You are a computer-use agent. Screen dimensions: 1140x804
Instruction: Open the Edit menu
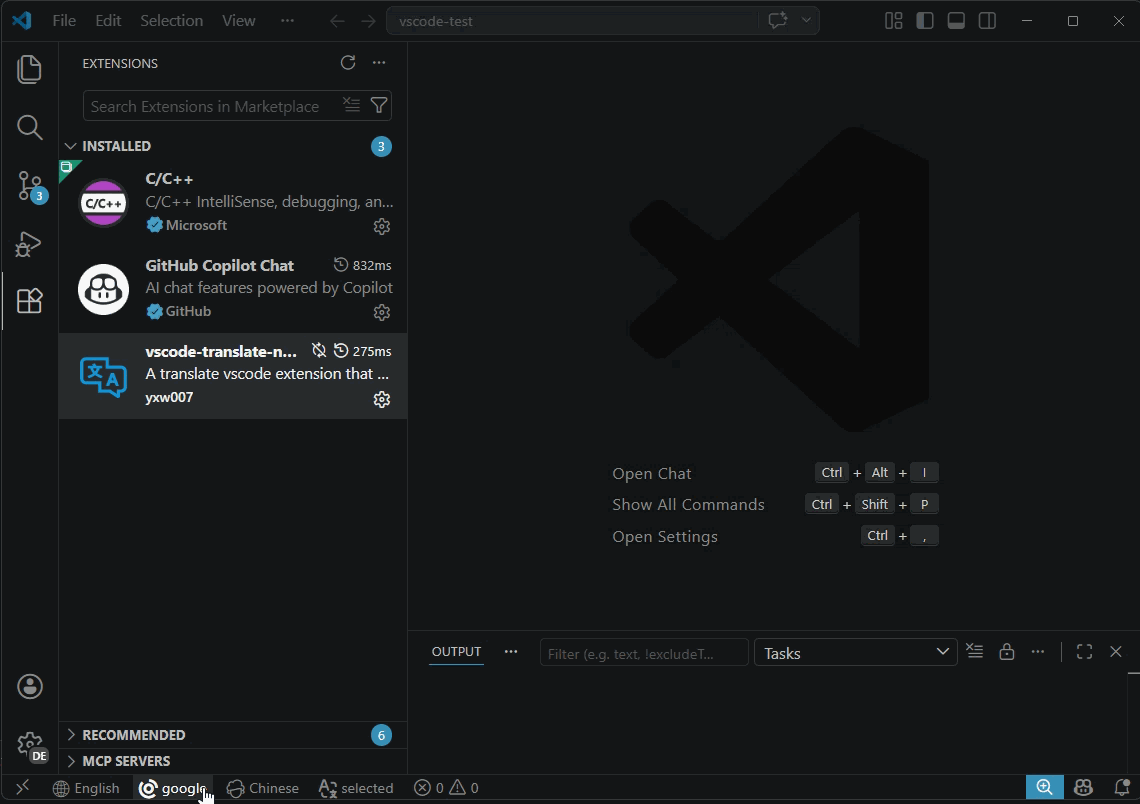pos(108,21)
